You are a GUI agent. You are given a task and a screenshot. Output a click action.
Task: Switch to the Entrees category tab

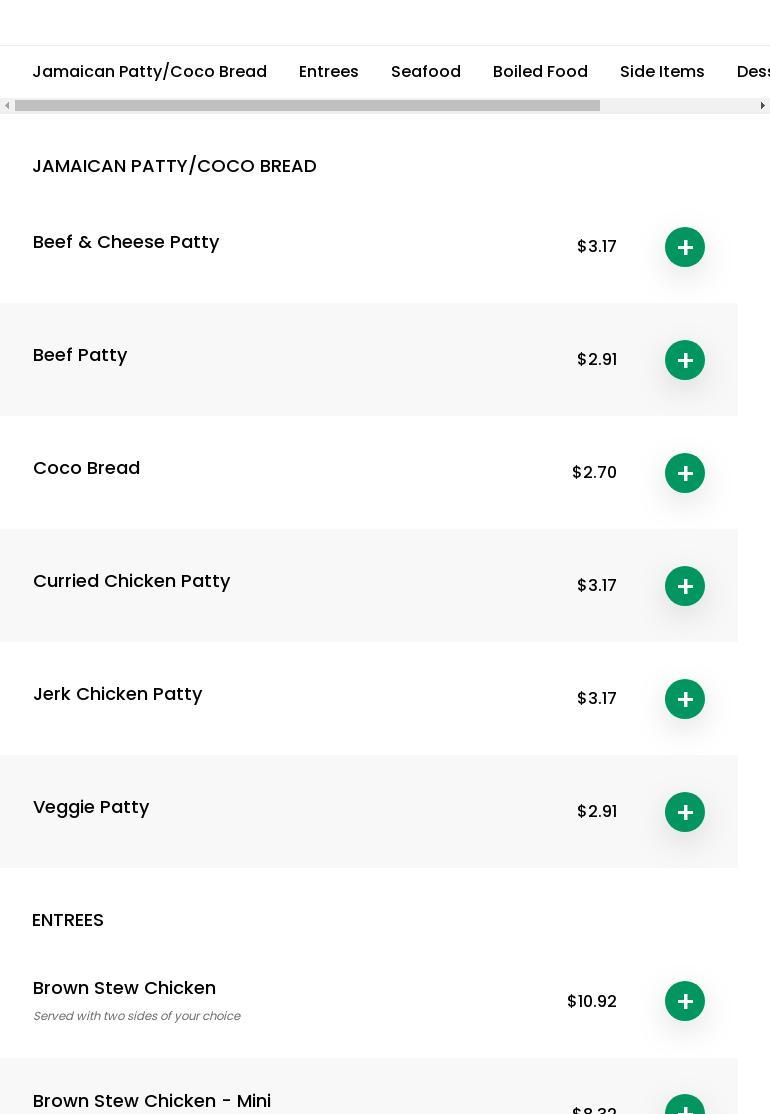pyautogui.click(x=328, y=72)
